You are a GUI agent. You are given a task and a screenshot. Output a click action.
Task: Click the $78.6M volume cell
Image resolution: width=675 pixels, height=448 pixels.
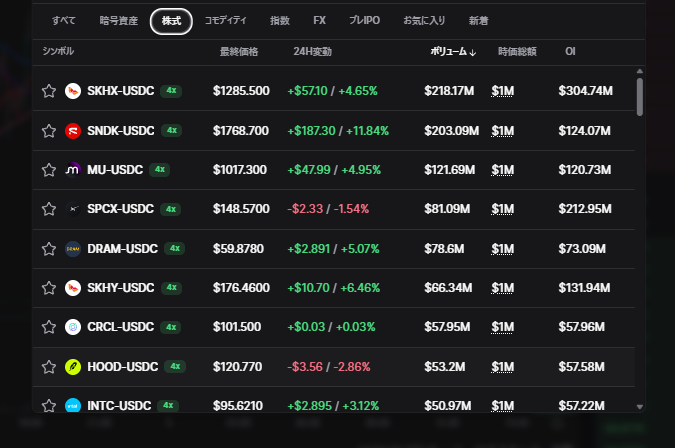(x=444, y=249)
